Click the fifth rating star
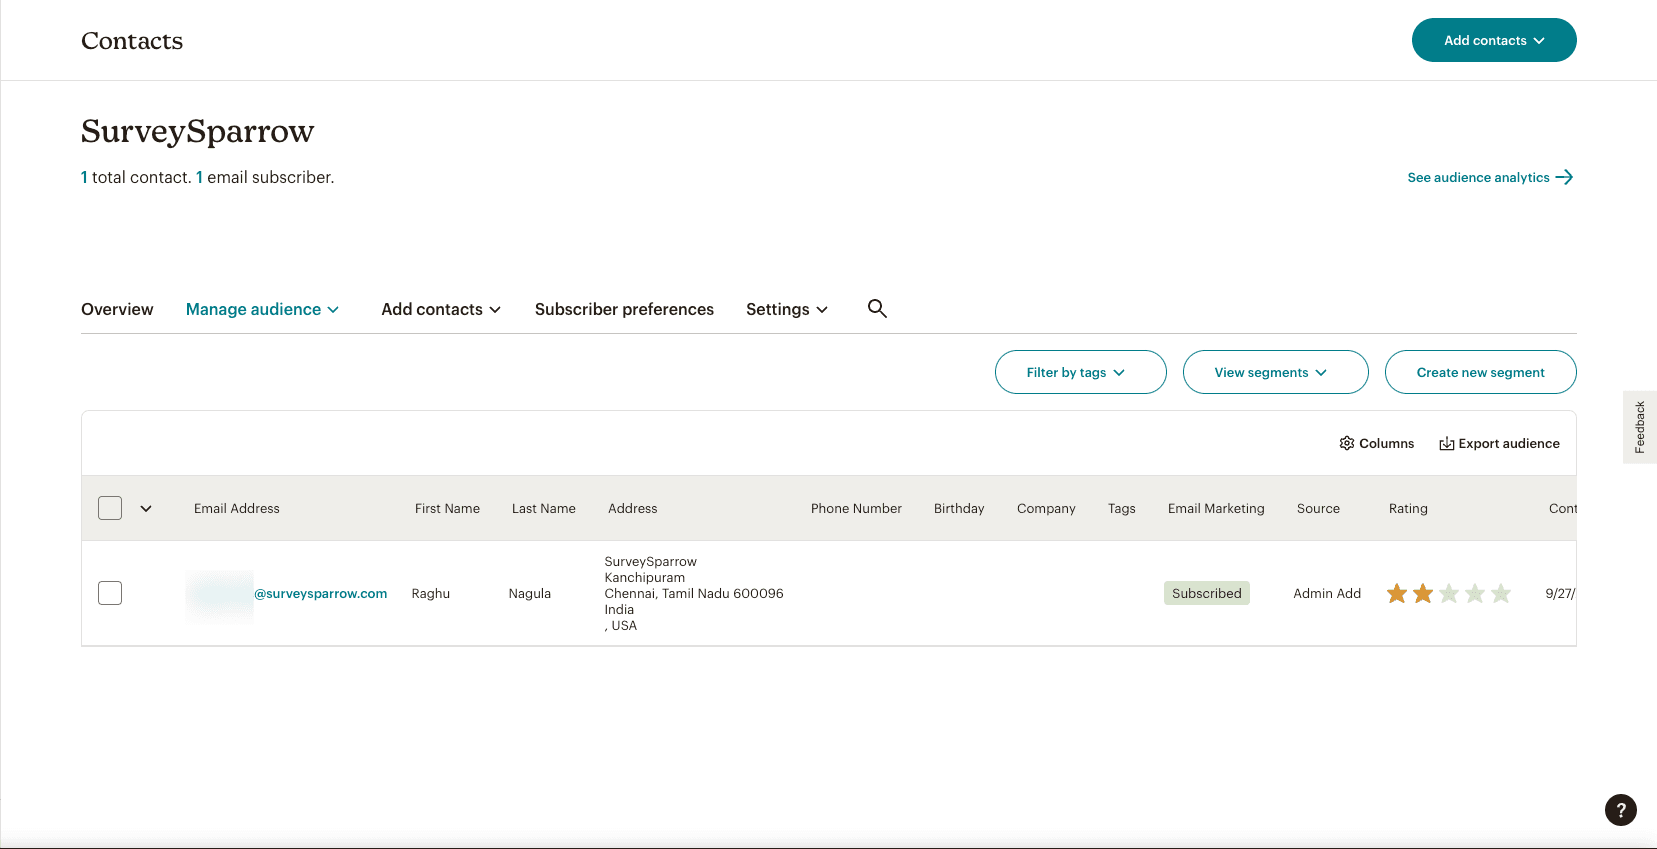 (x=1501, y=594)
